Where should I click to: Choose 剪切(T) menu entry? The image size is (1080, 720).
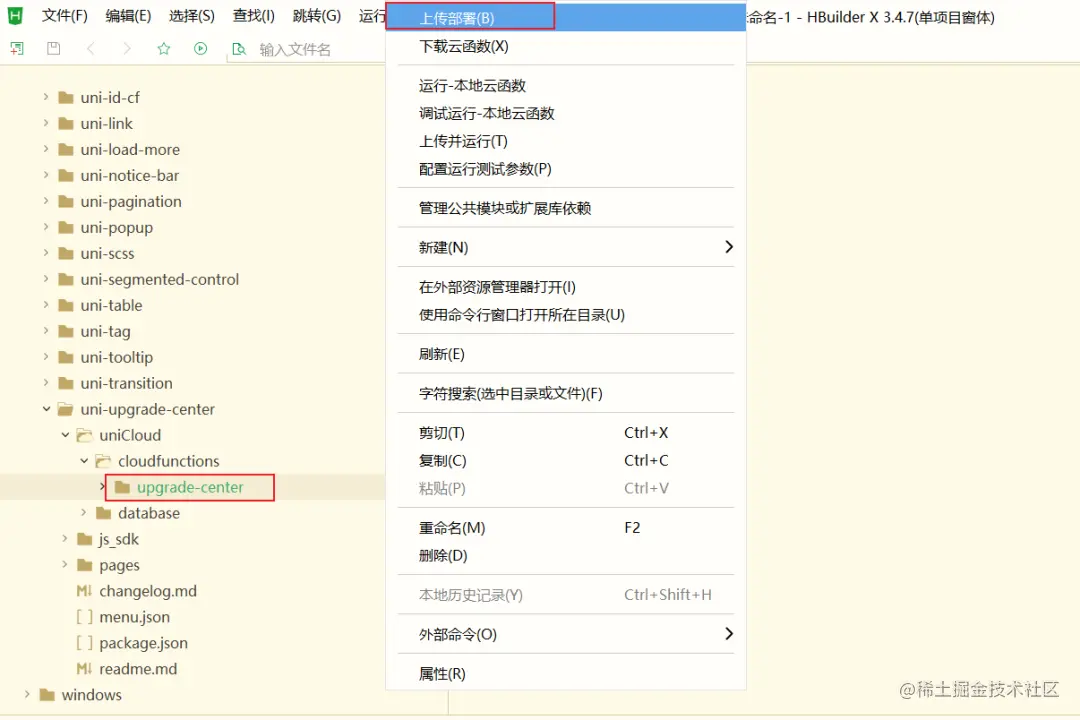[x=566, y=433]
